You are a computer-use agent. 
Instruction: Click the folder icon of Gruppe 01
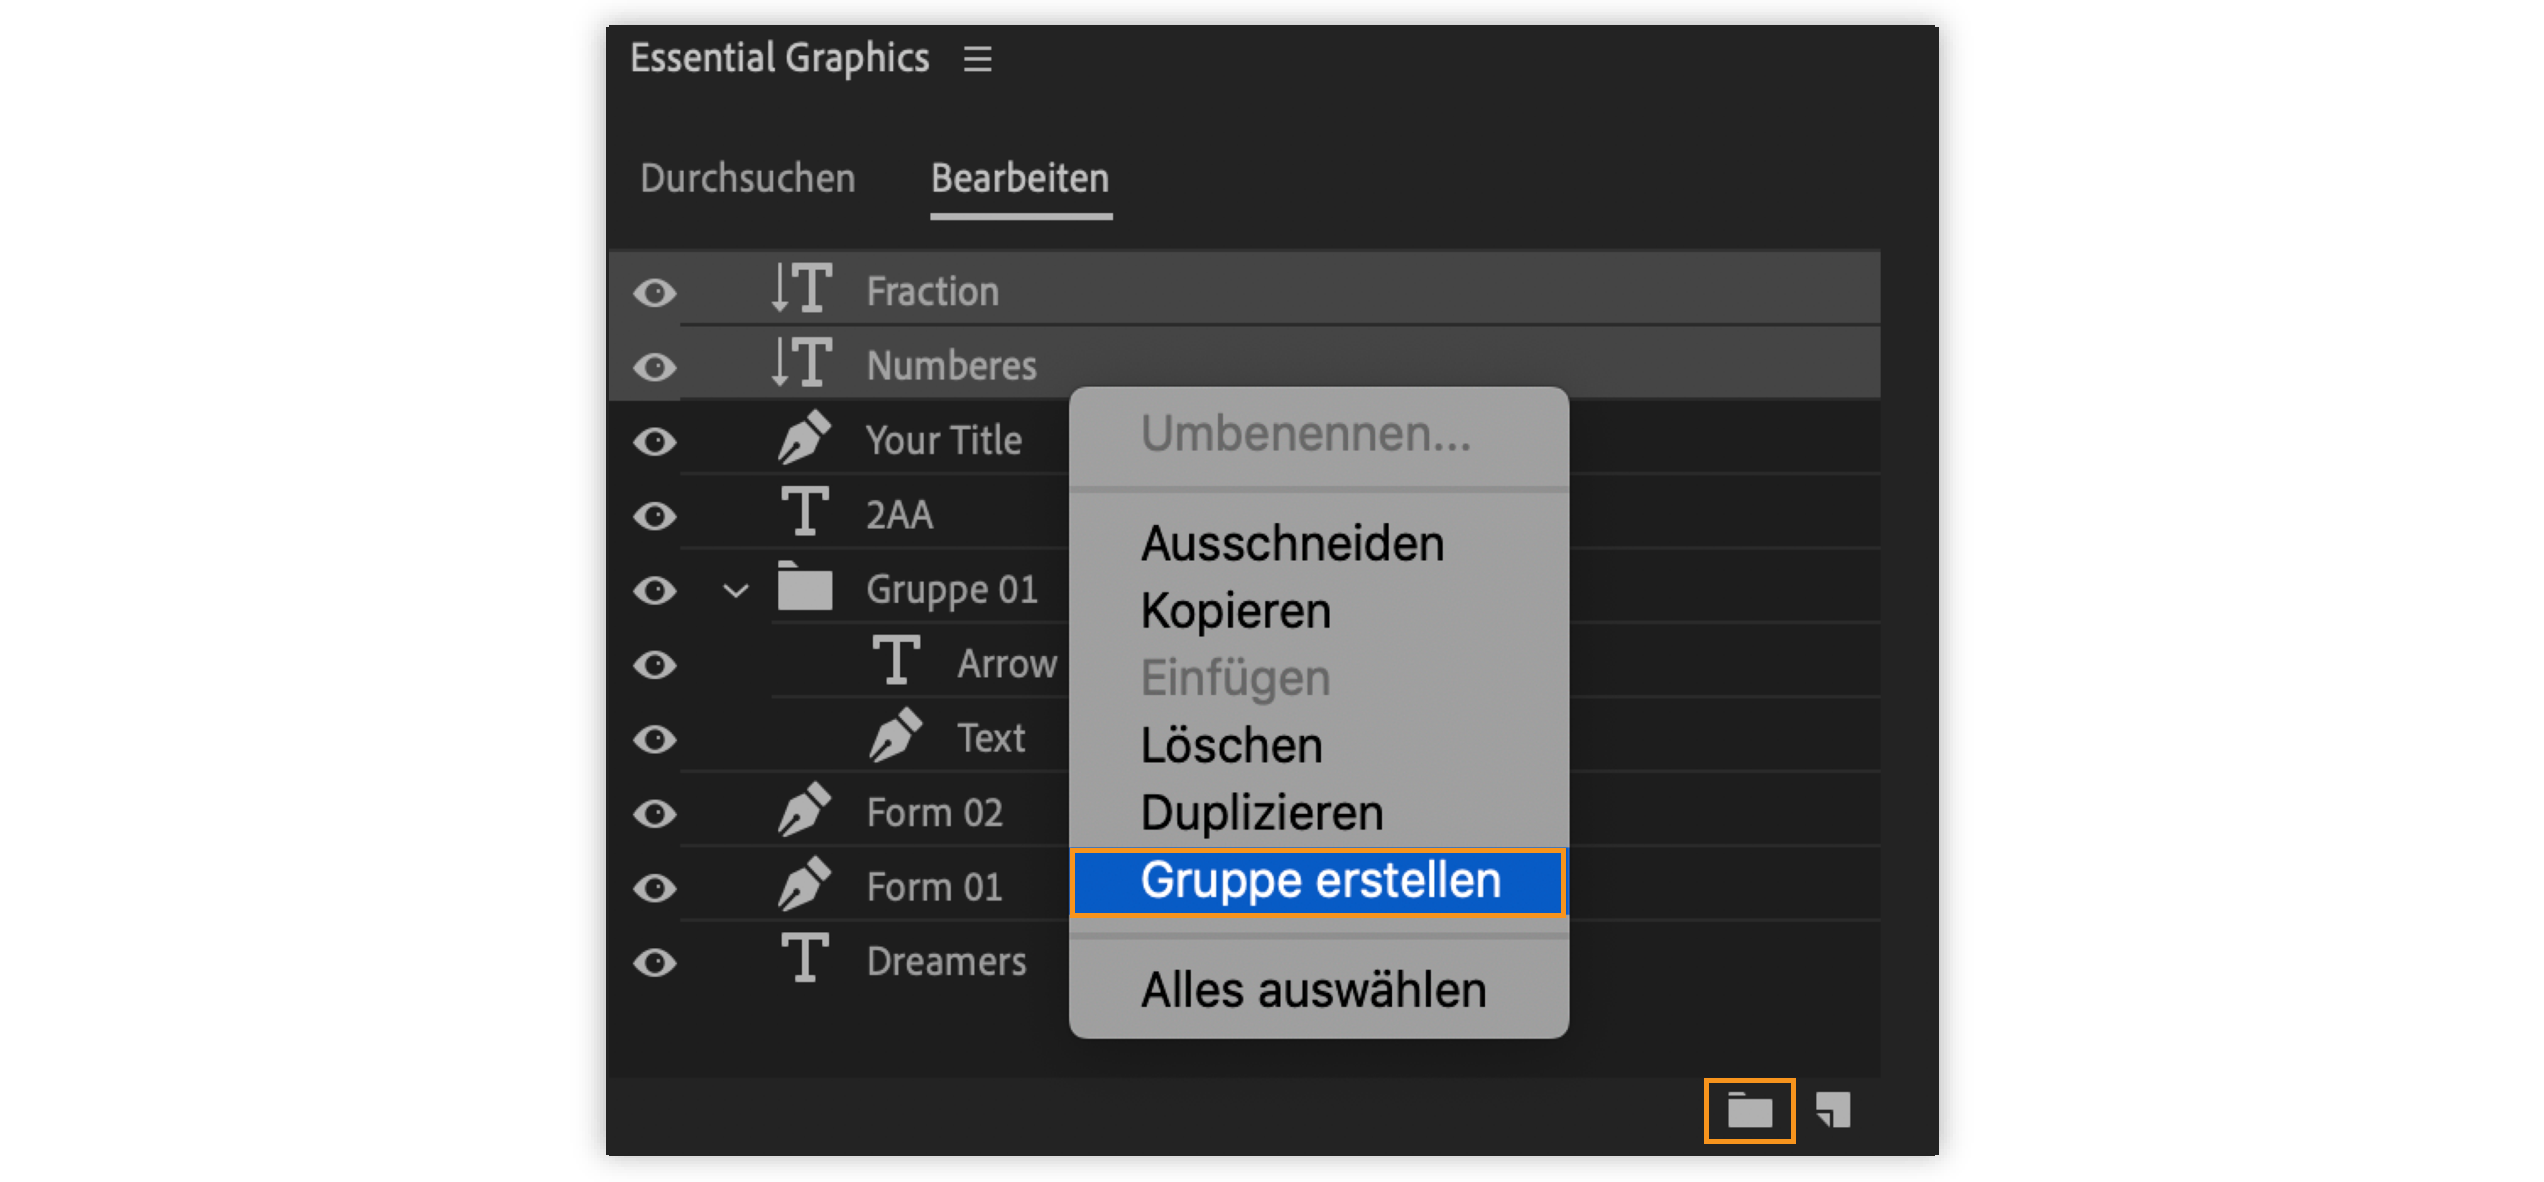coord(806,588)
